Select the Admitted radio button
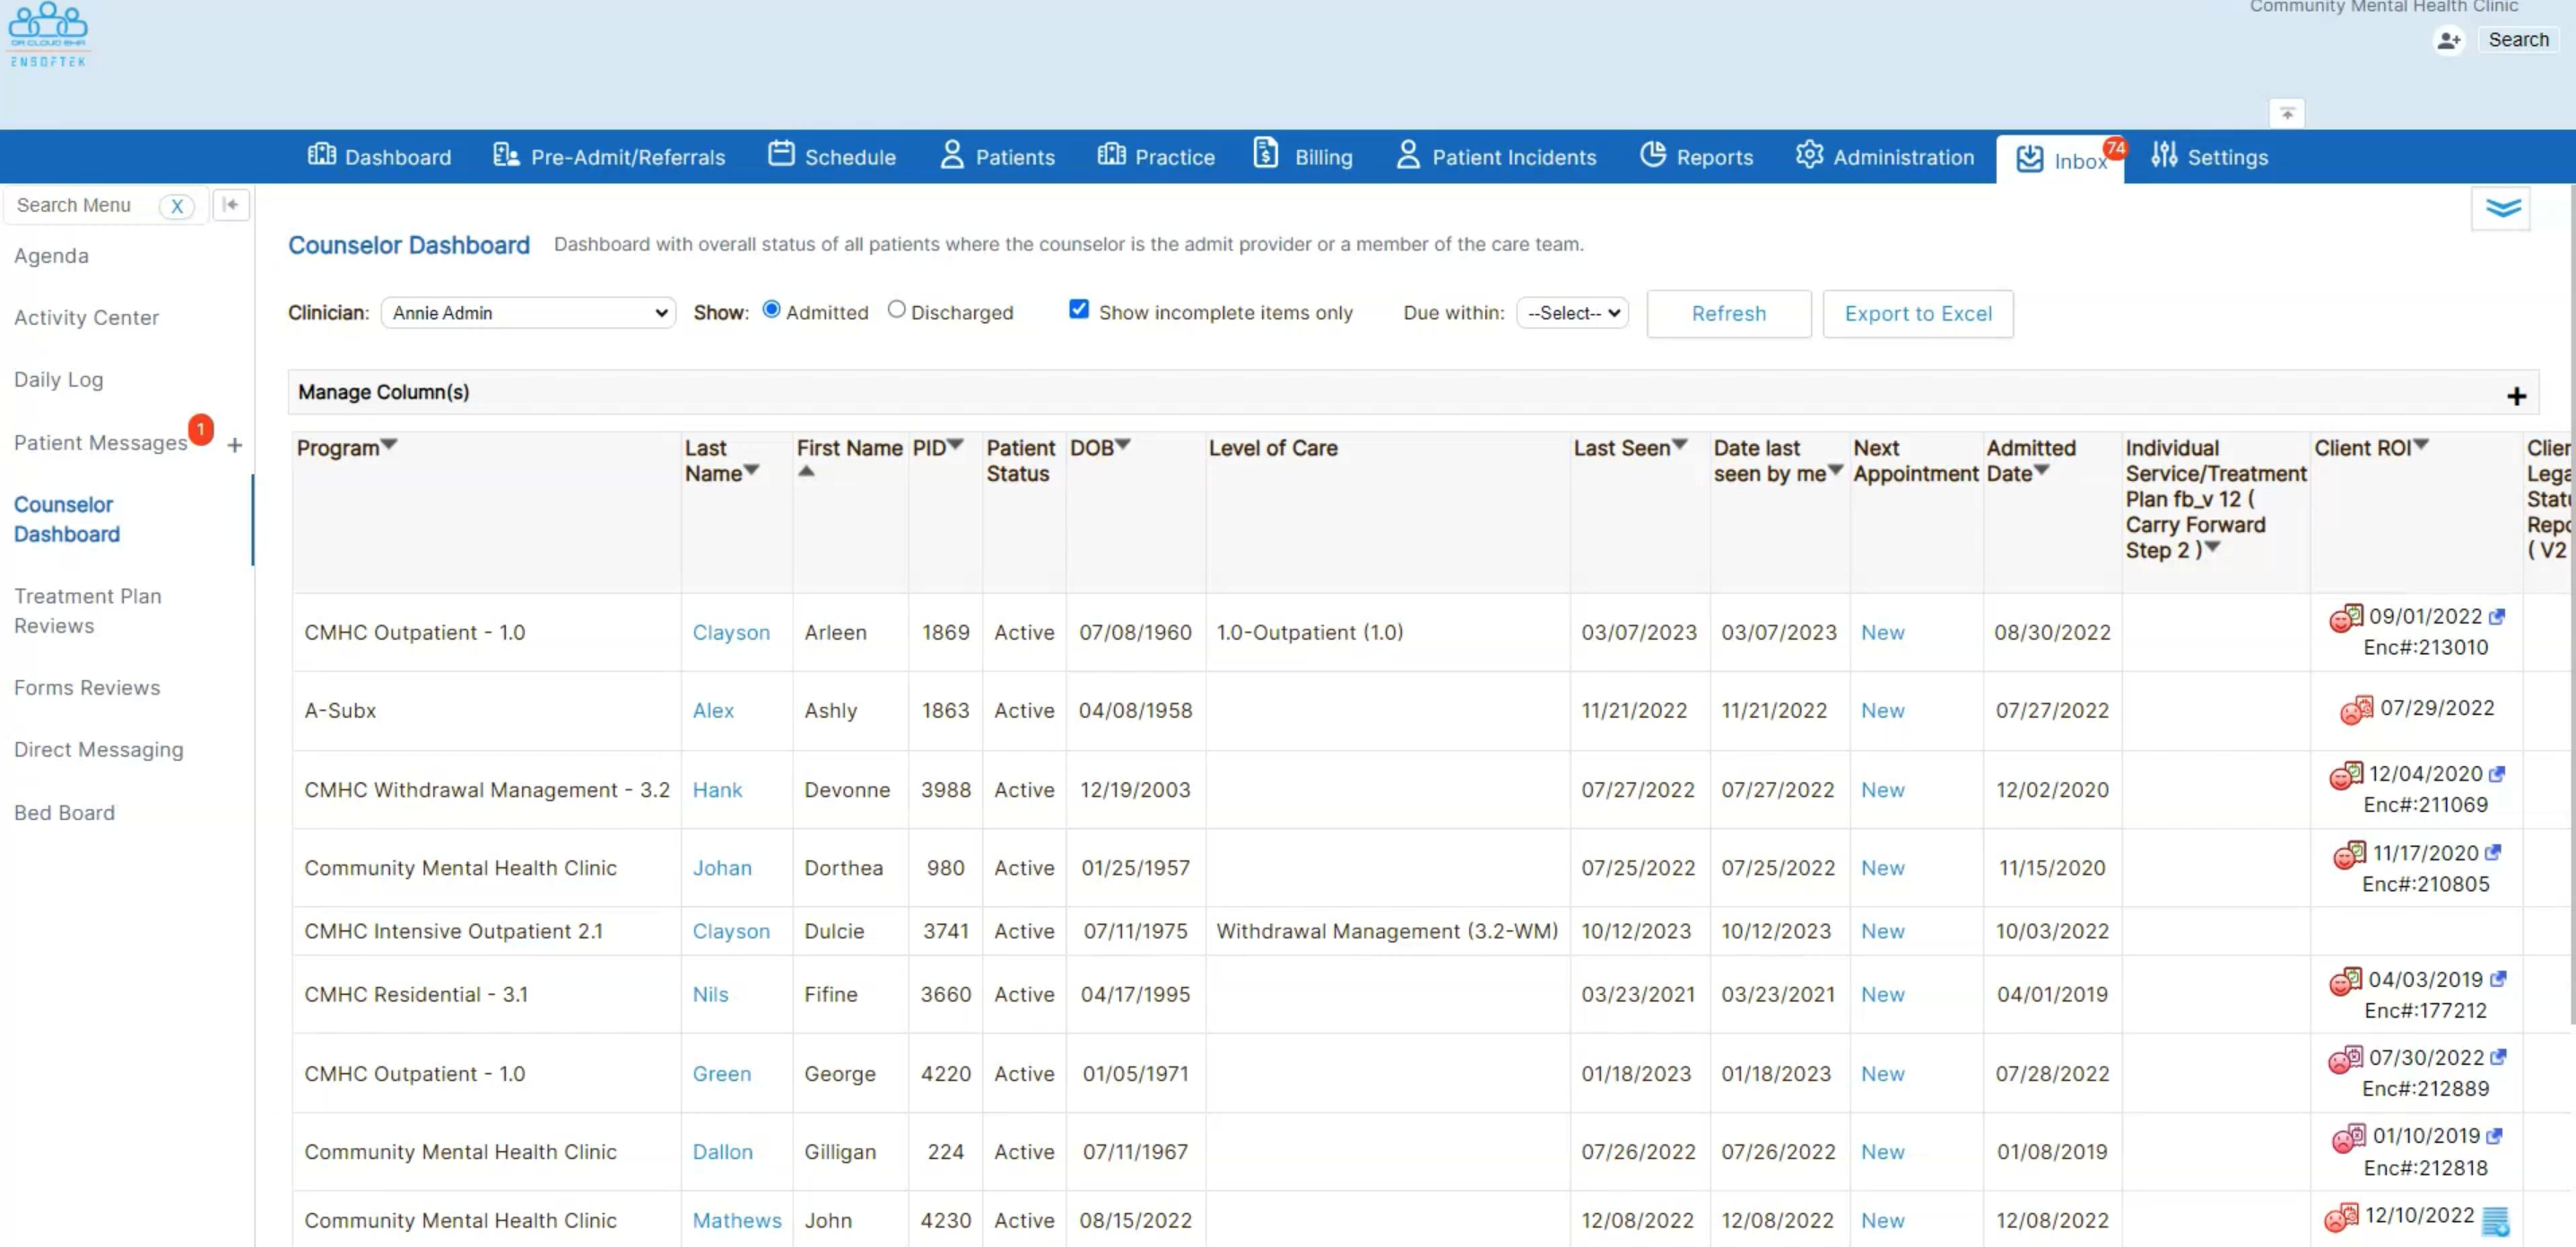The width and height of the screenshot is (2576, 1247). tap(771, 310)
